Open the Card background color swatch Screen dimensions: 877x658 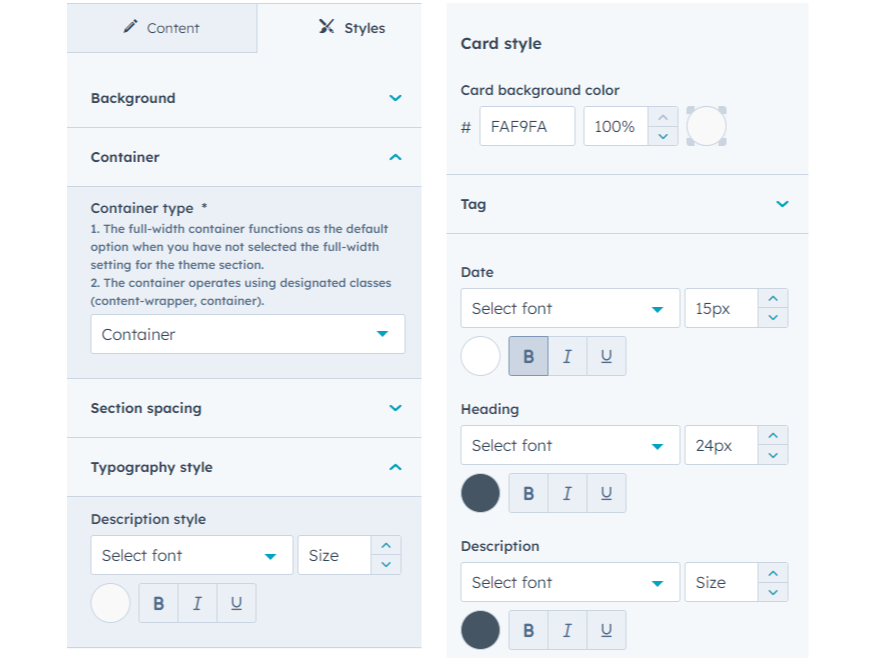pos(706,127)
